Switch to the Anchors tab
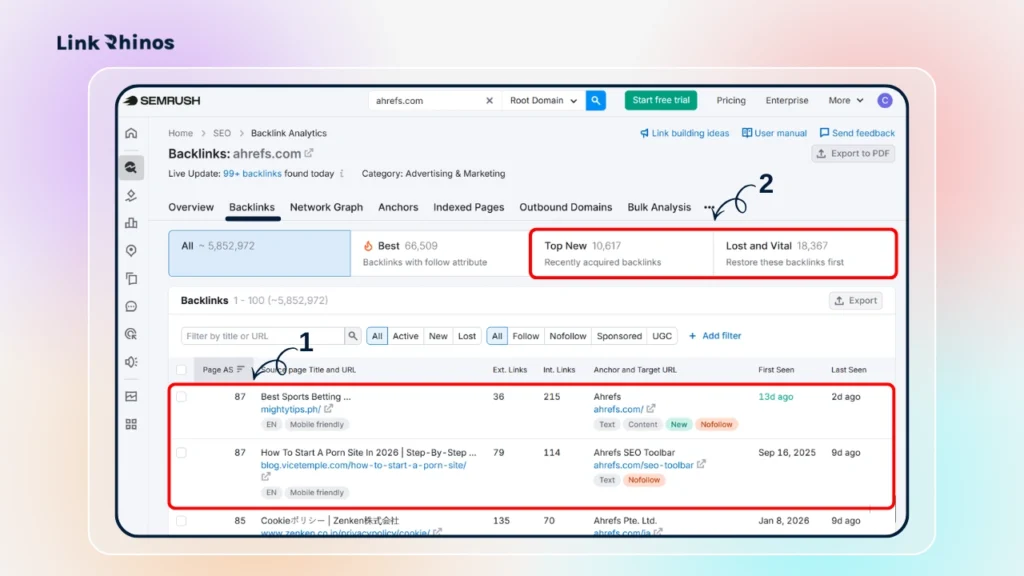The width and height of the screenshot is (1024, 576). click(398, 207)
